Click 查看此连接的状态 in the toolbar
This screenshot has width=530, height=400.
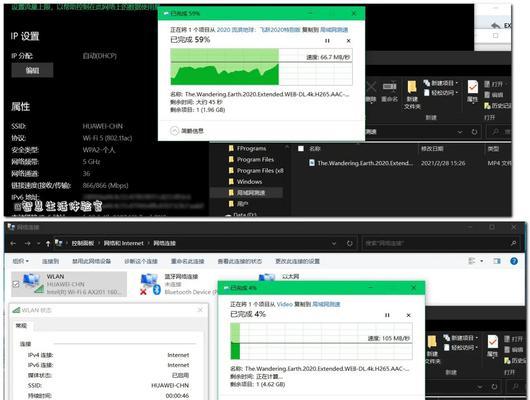(240, 261)
